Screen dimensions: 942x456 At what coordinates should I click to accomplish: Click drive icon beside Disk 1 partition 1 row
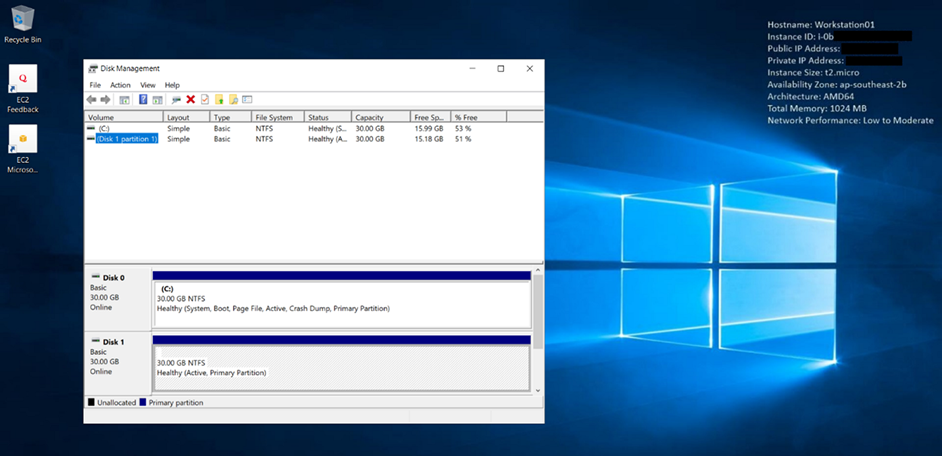pyautogui.click(x=91, y=139)
